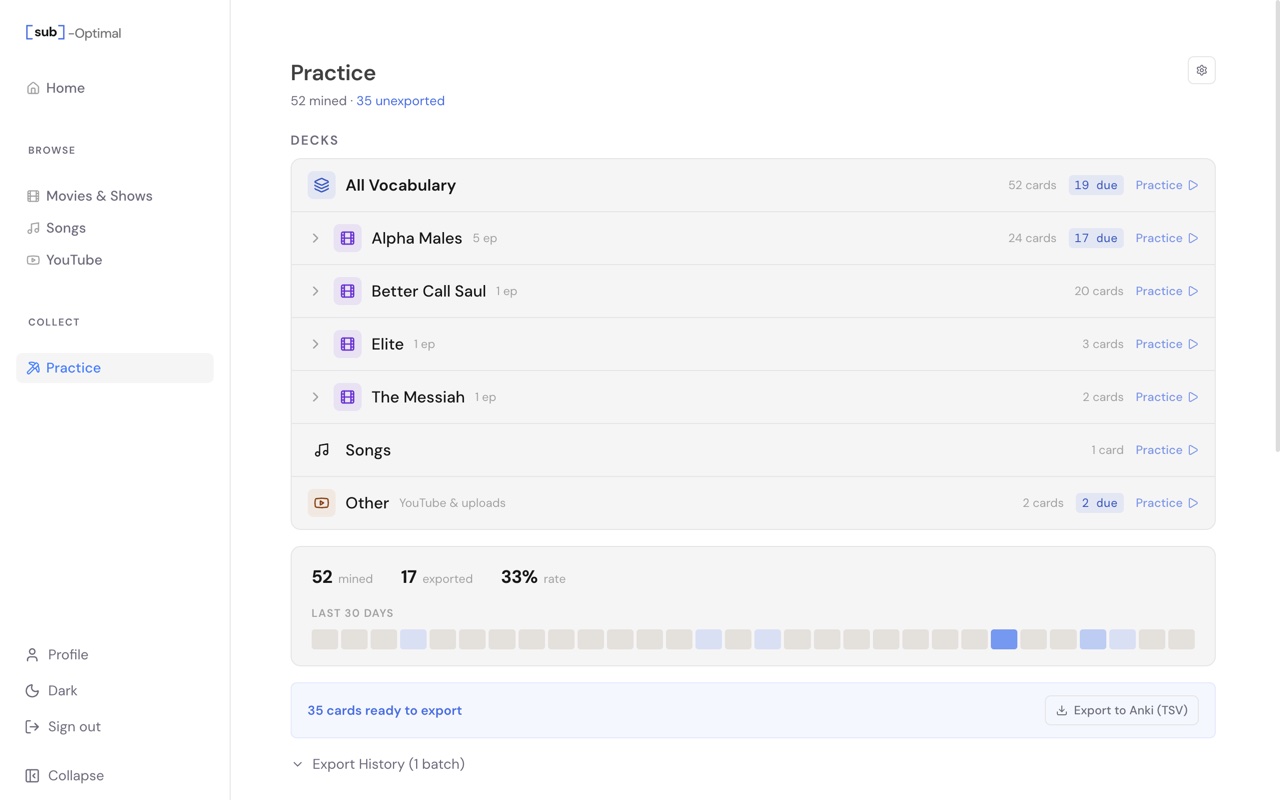Viewport: 1280px width, 800px height.
Task: Click The Messiah deck film icon
Action: pyautogui.click(x=347, y=397)
